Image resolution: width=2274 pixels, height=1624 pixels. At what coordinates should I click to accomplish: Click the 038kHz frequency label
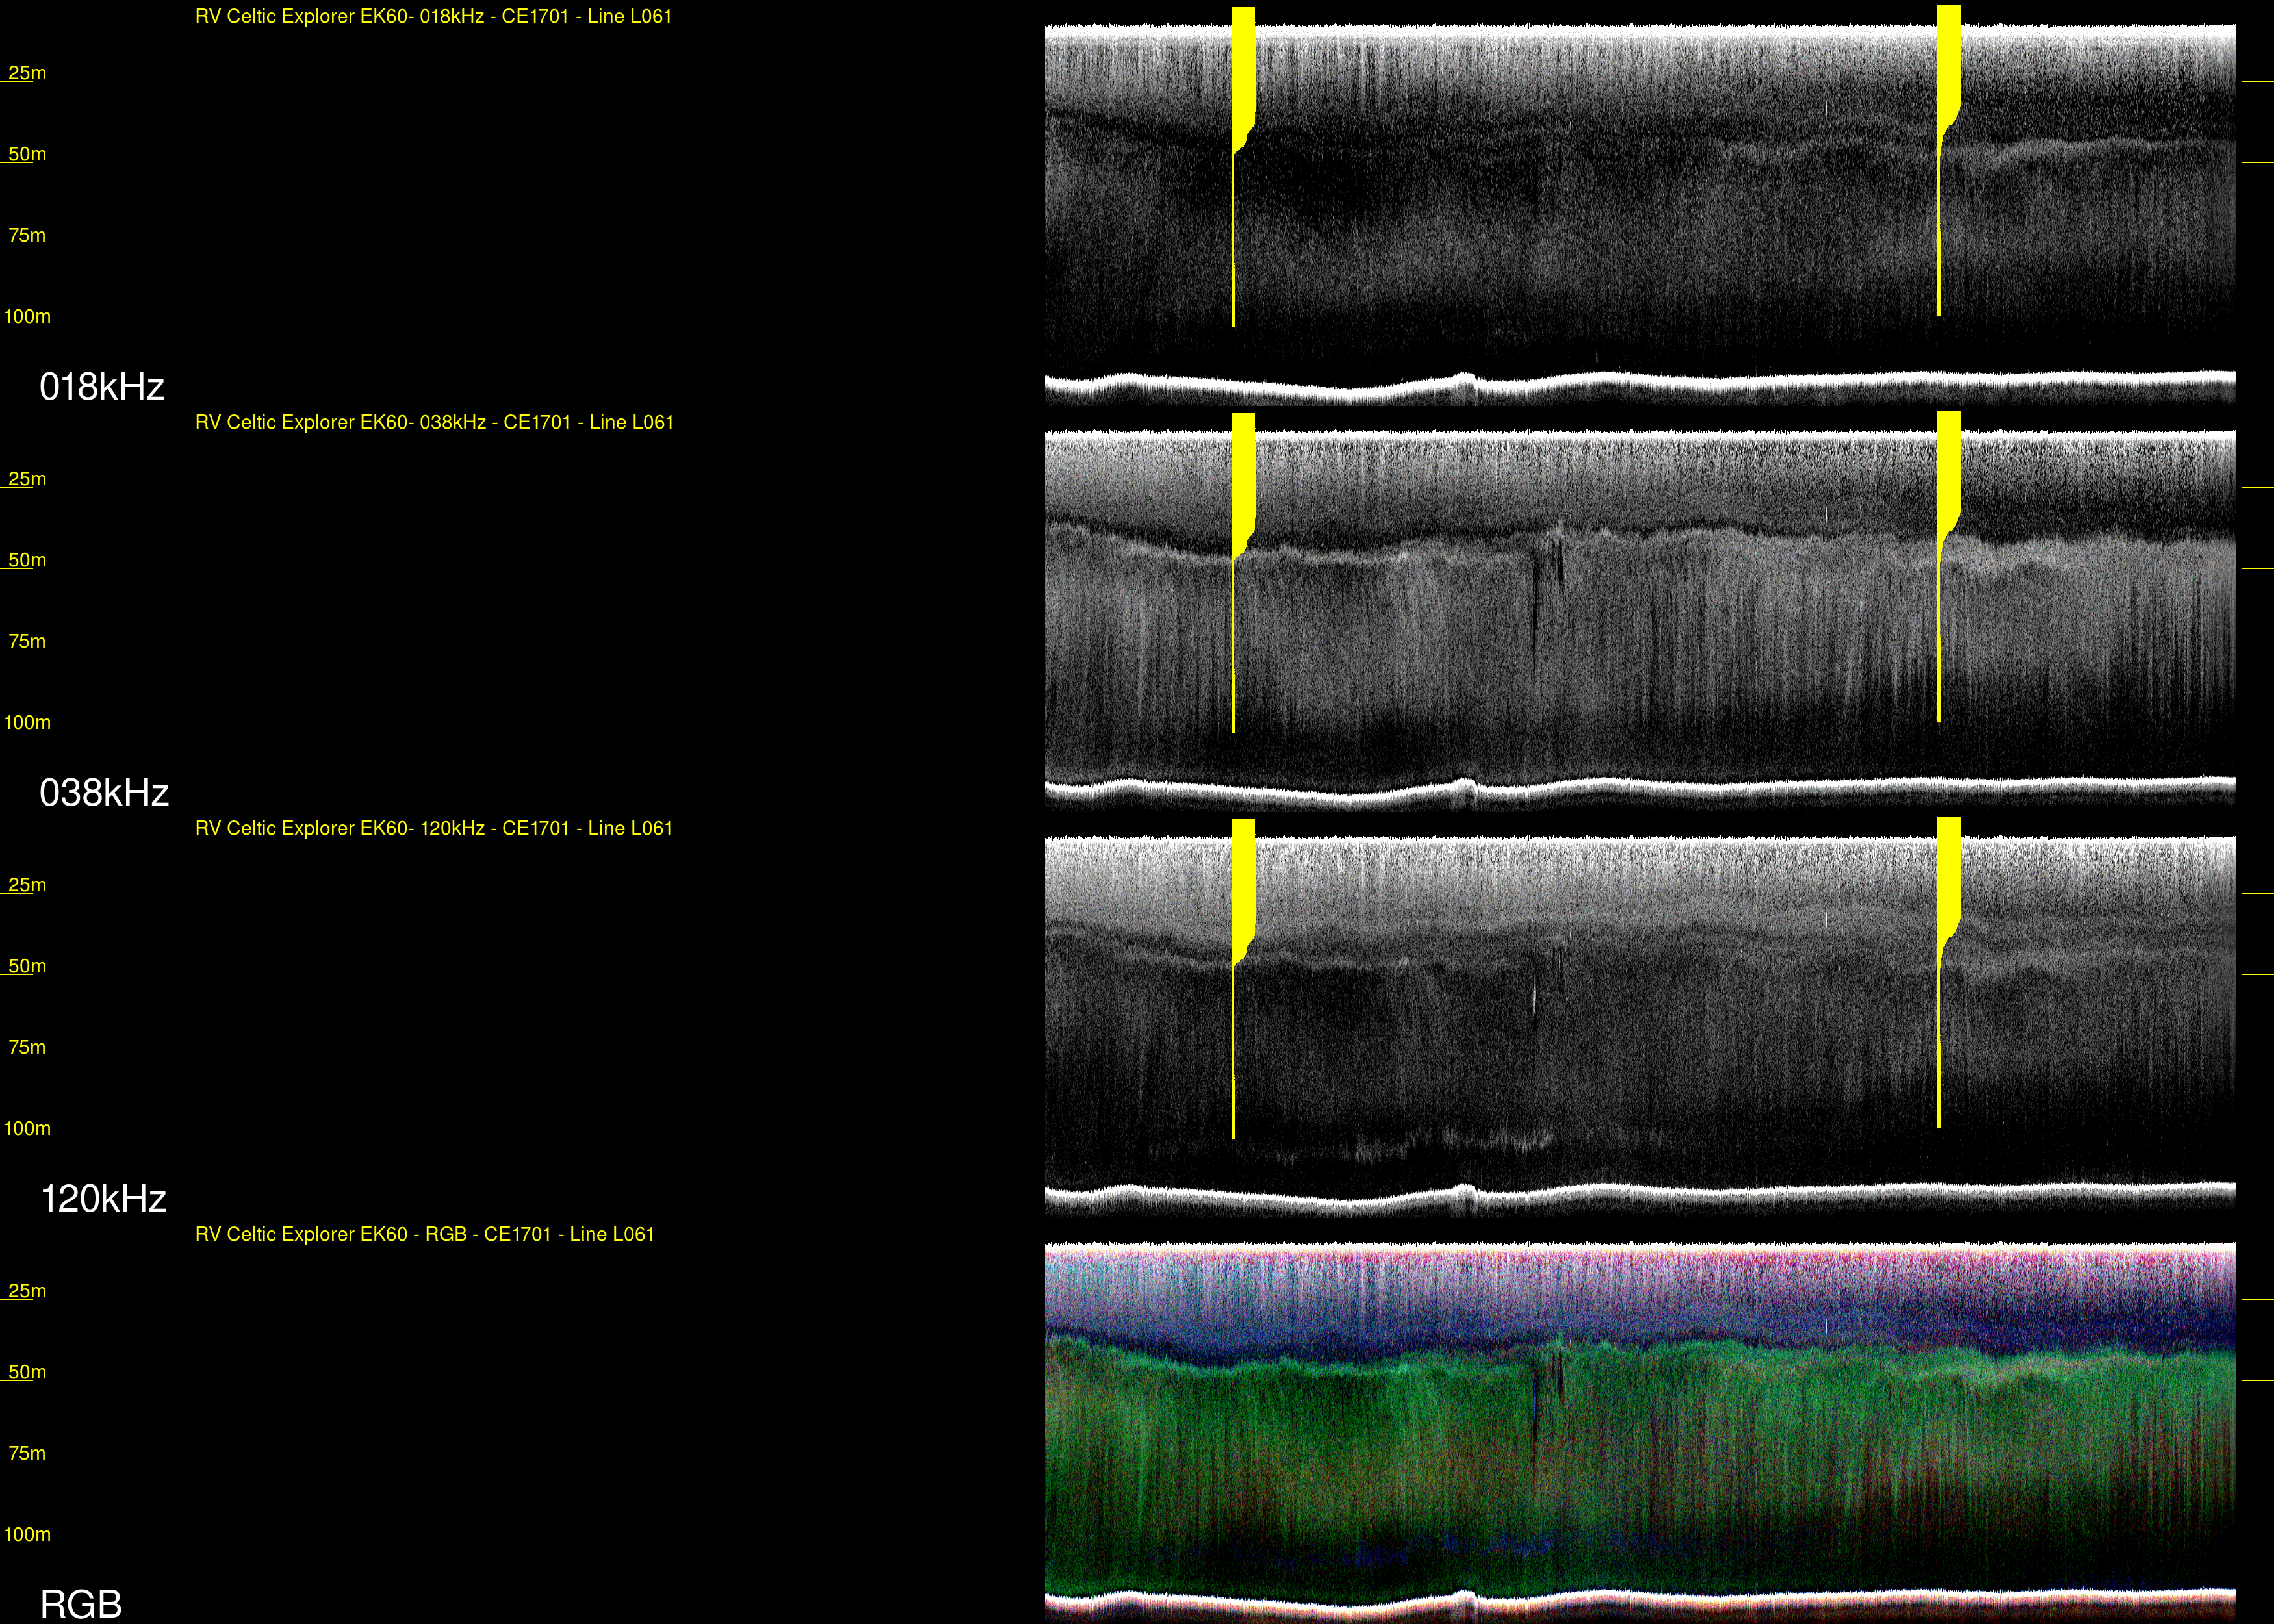coord(104,793)
